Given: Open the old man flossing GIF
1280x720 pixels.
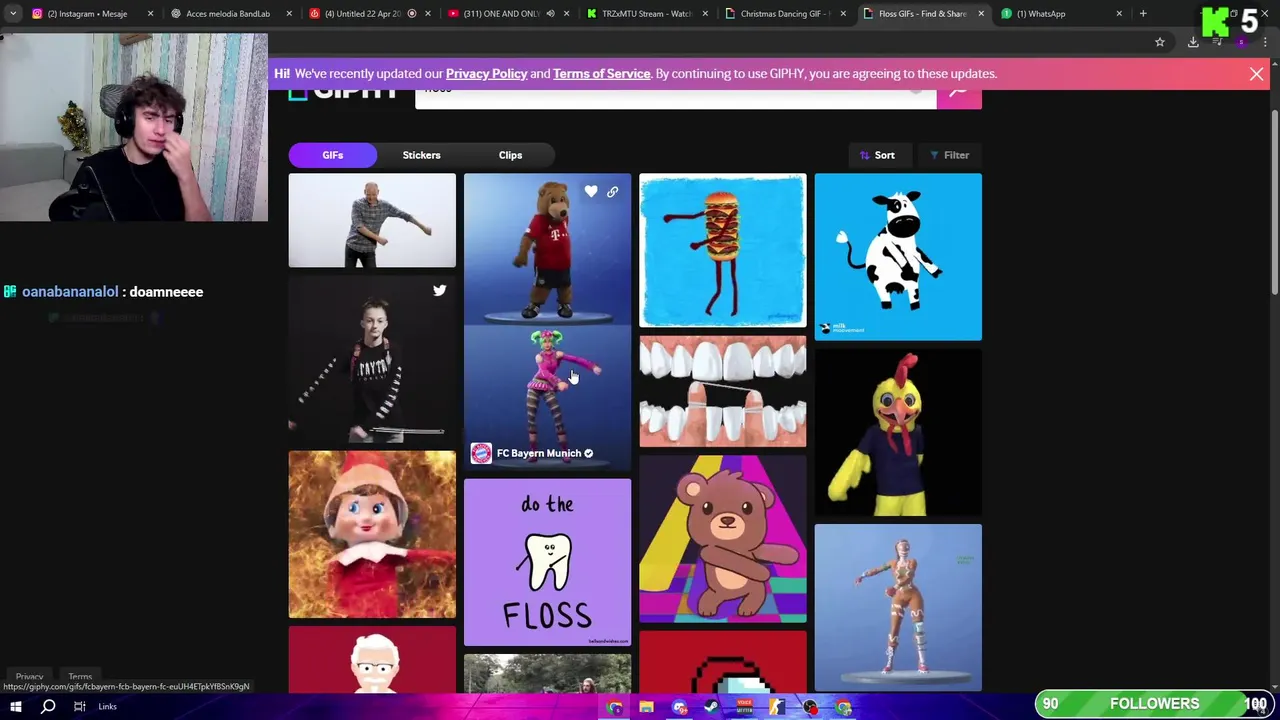Looking at the screenshot, I should pyautogui.click(x=372, y=221).
